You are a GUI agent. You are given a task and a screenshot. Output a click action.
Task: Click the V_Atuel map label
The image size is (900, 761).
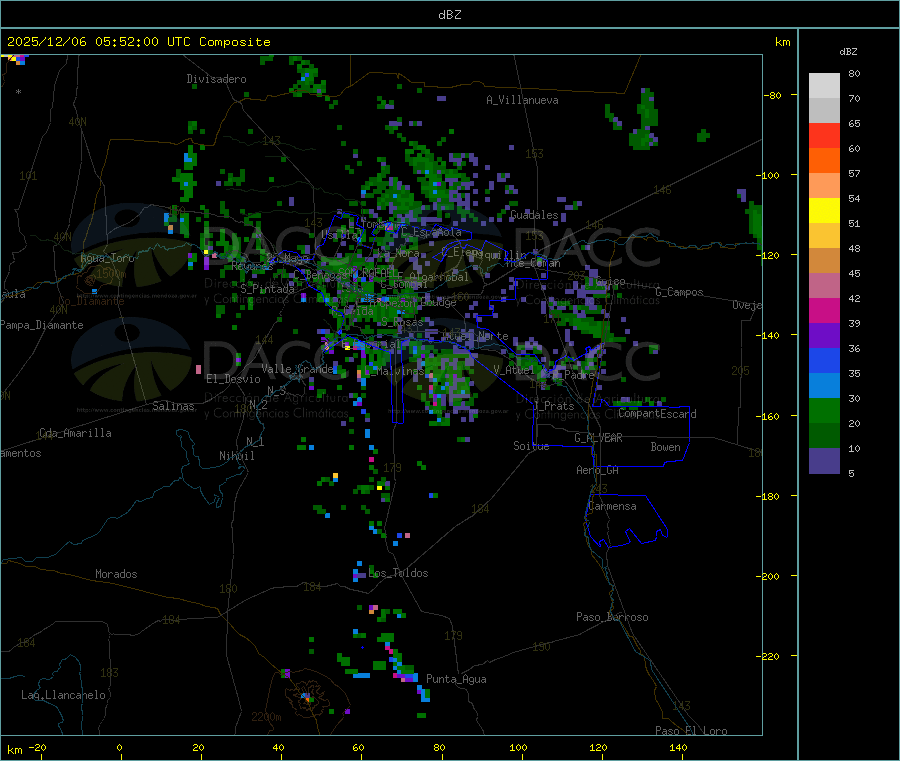514,370
